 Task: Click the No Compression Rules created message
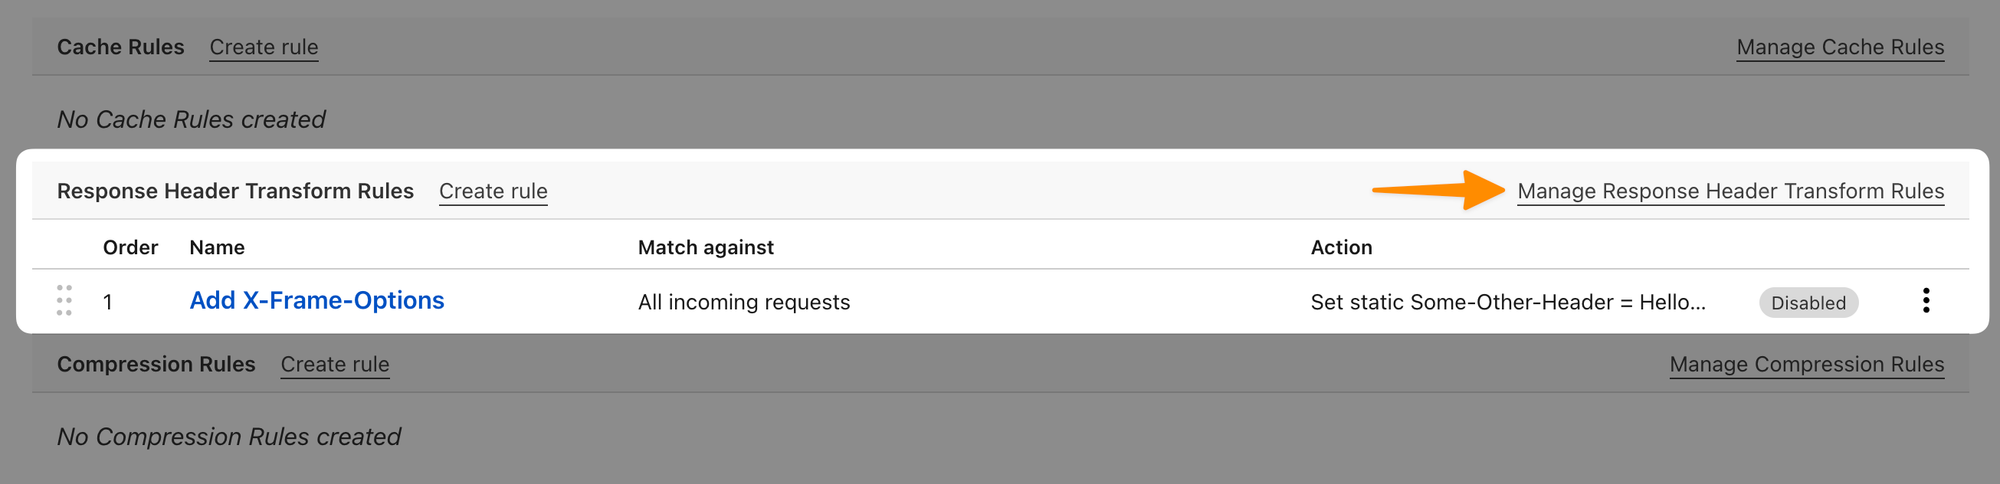(229, 436)
